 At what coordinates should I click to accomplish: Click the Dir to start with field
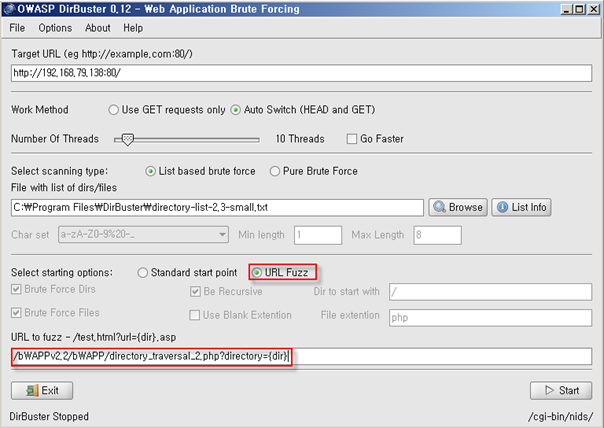coord(490,292)
